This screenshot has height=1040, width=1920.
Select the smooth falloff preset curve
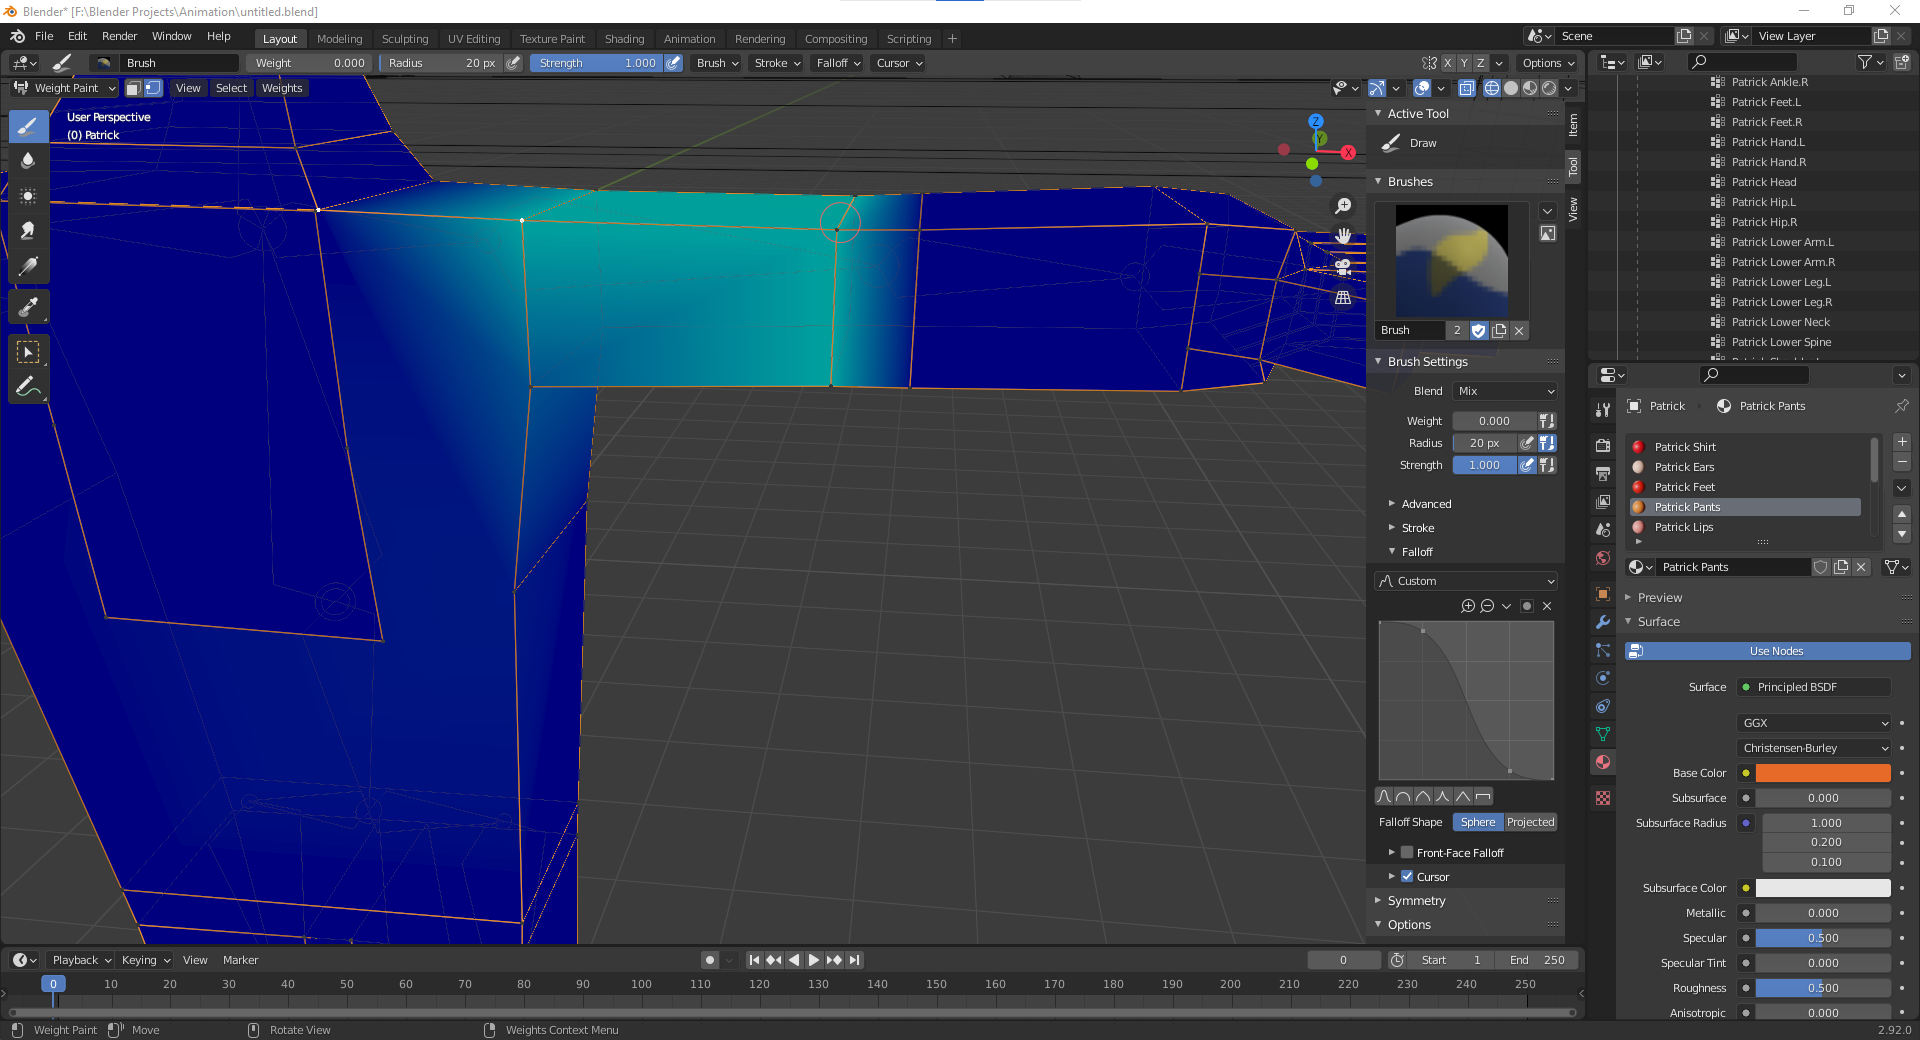pos(1385,797)
